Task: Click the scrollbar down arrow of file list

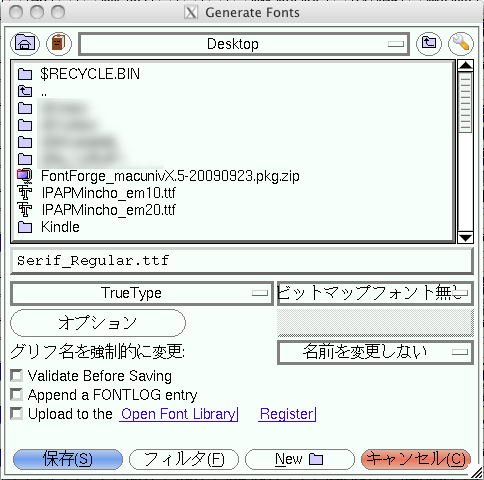Action: (x=465, y=238)
